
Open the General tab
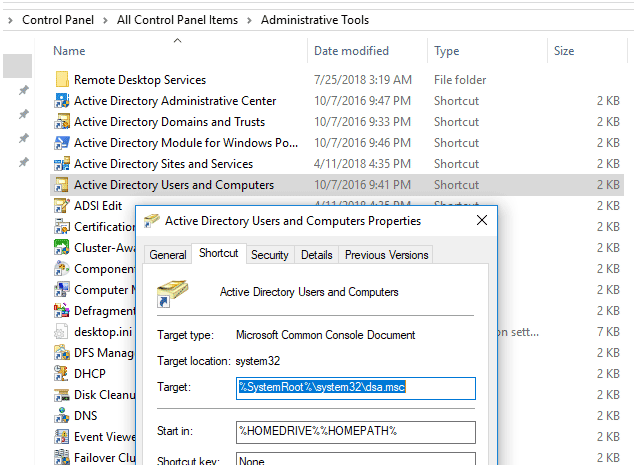168,255
